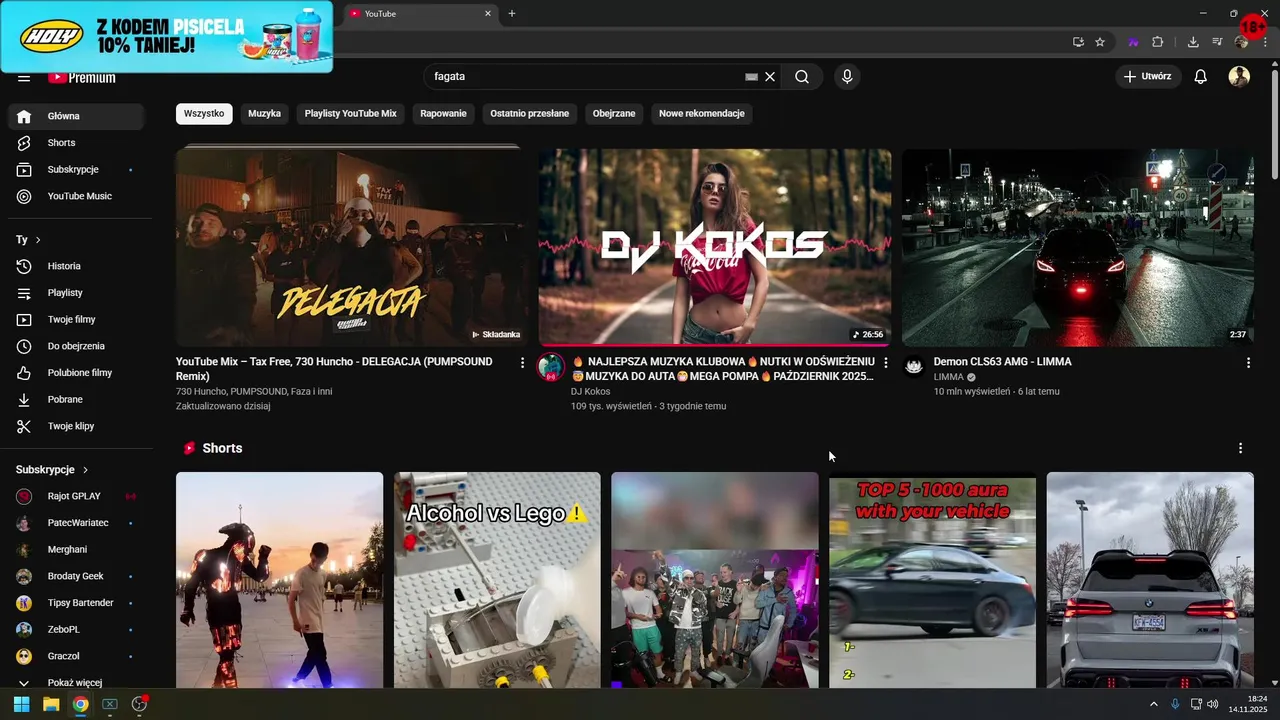Open Twoje filmy
Viewport: 1280px width, 720px height.
tap(76, 319)
